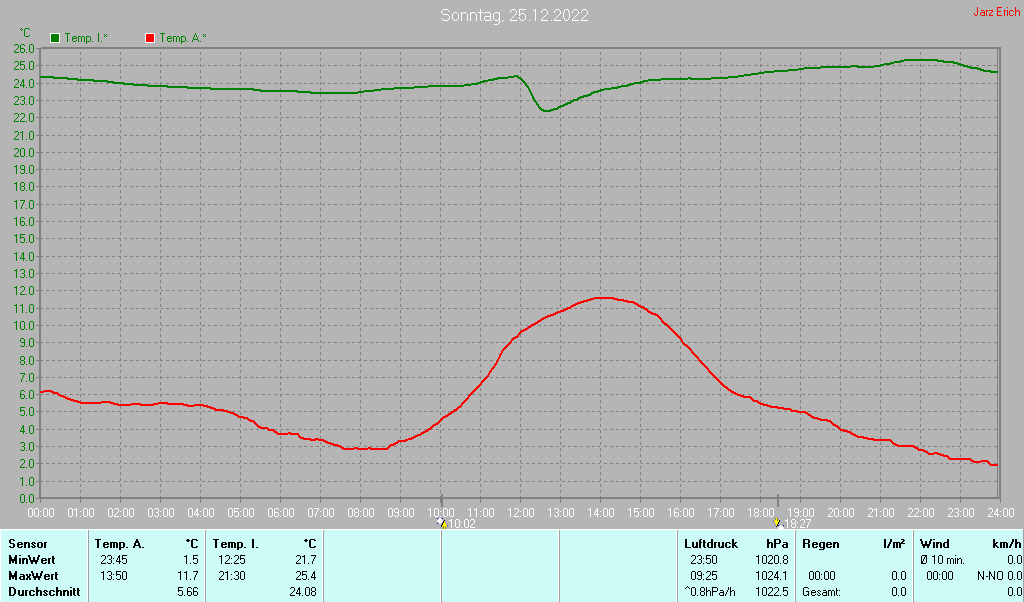Click the 24:00 tick label on time axis

click(1000, 512)
